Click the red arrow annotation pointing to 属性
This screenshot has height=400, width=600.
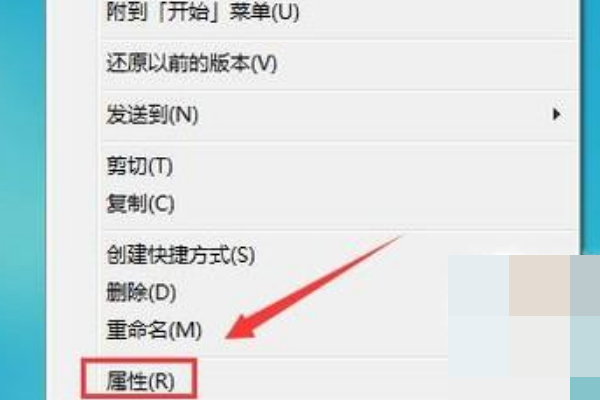(312, 287)
